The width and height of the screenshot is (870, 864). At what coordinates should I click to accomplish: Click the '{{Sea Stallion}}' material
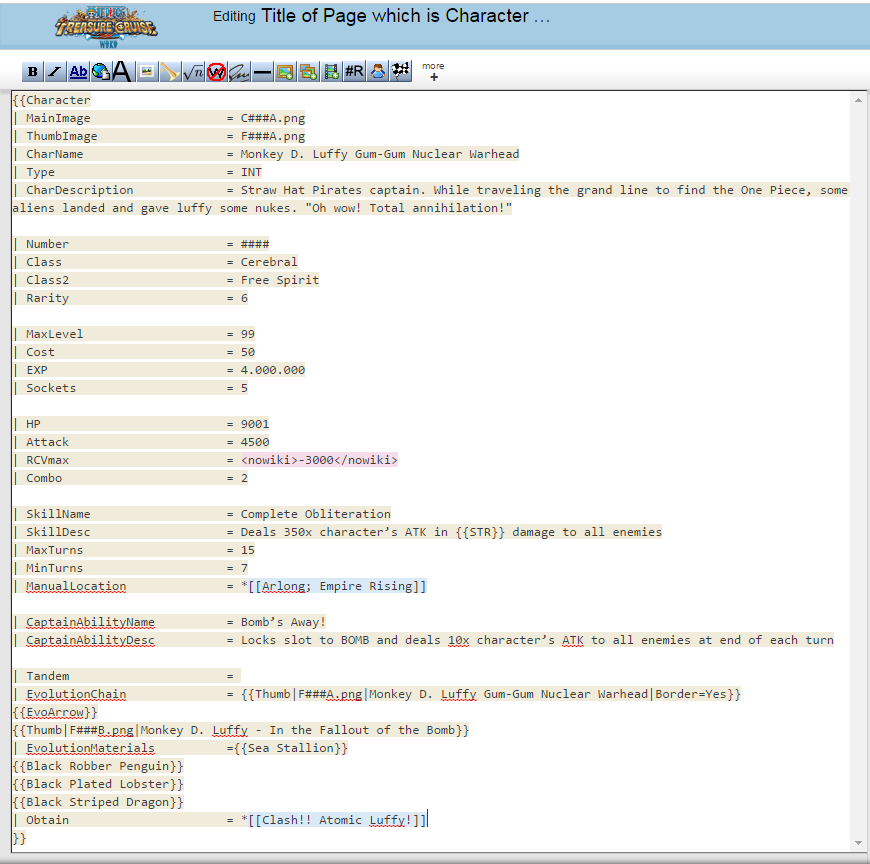pyautogui.click(x=290, y=748)
